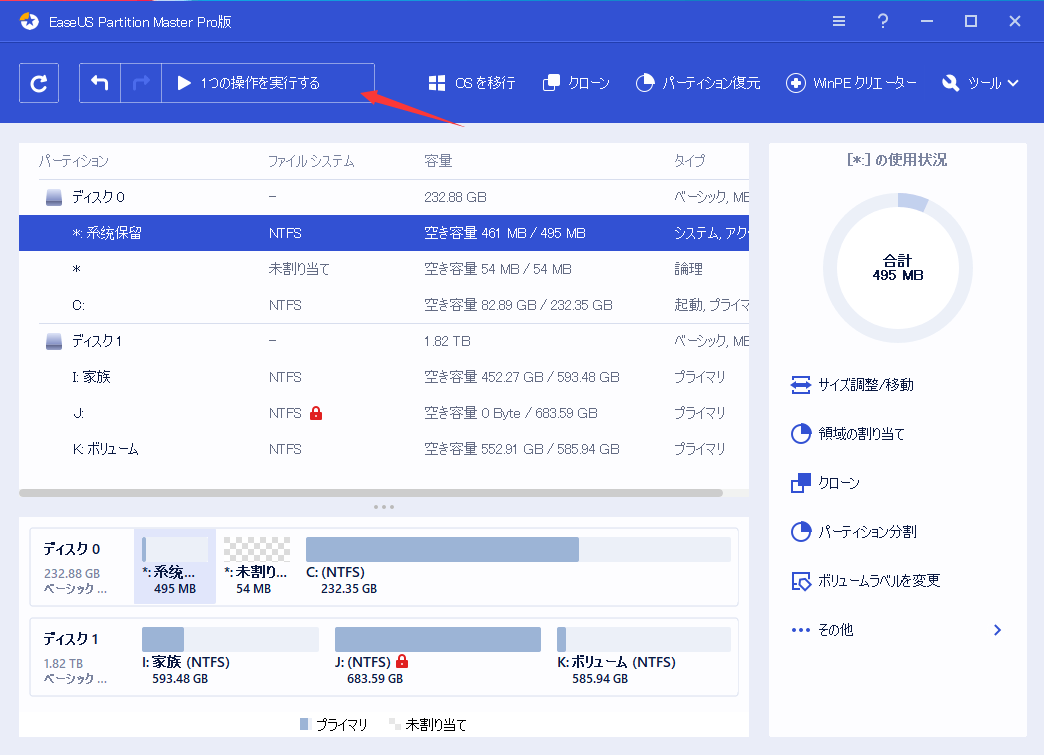
Task: Open the クローン toolbar item
Action: pos(576,83)
